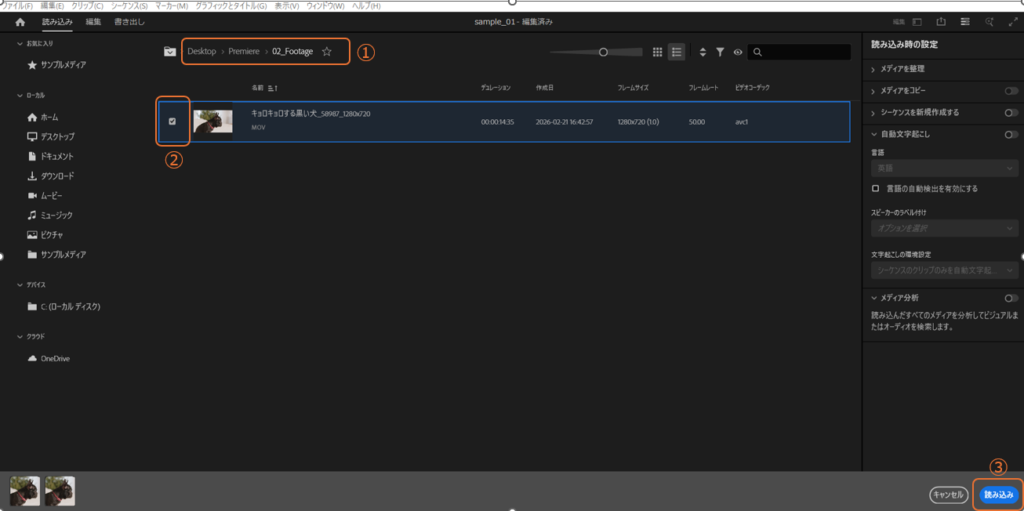The width and height of the screenshot is (1024, 511).
Task: Add 02_Footage folder to favorites with star
Action: (x=327, y=52)
